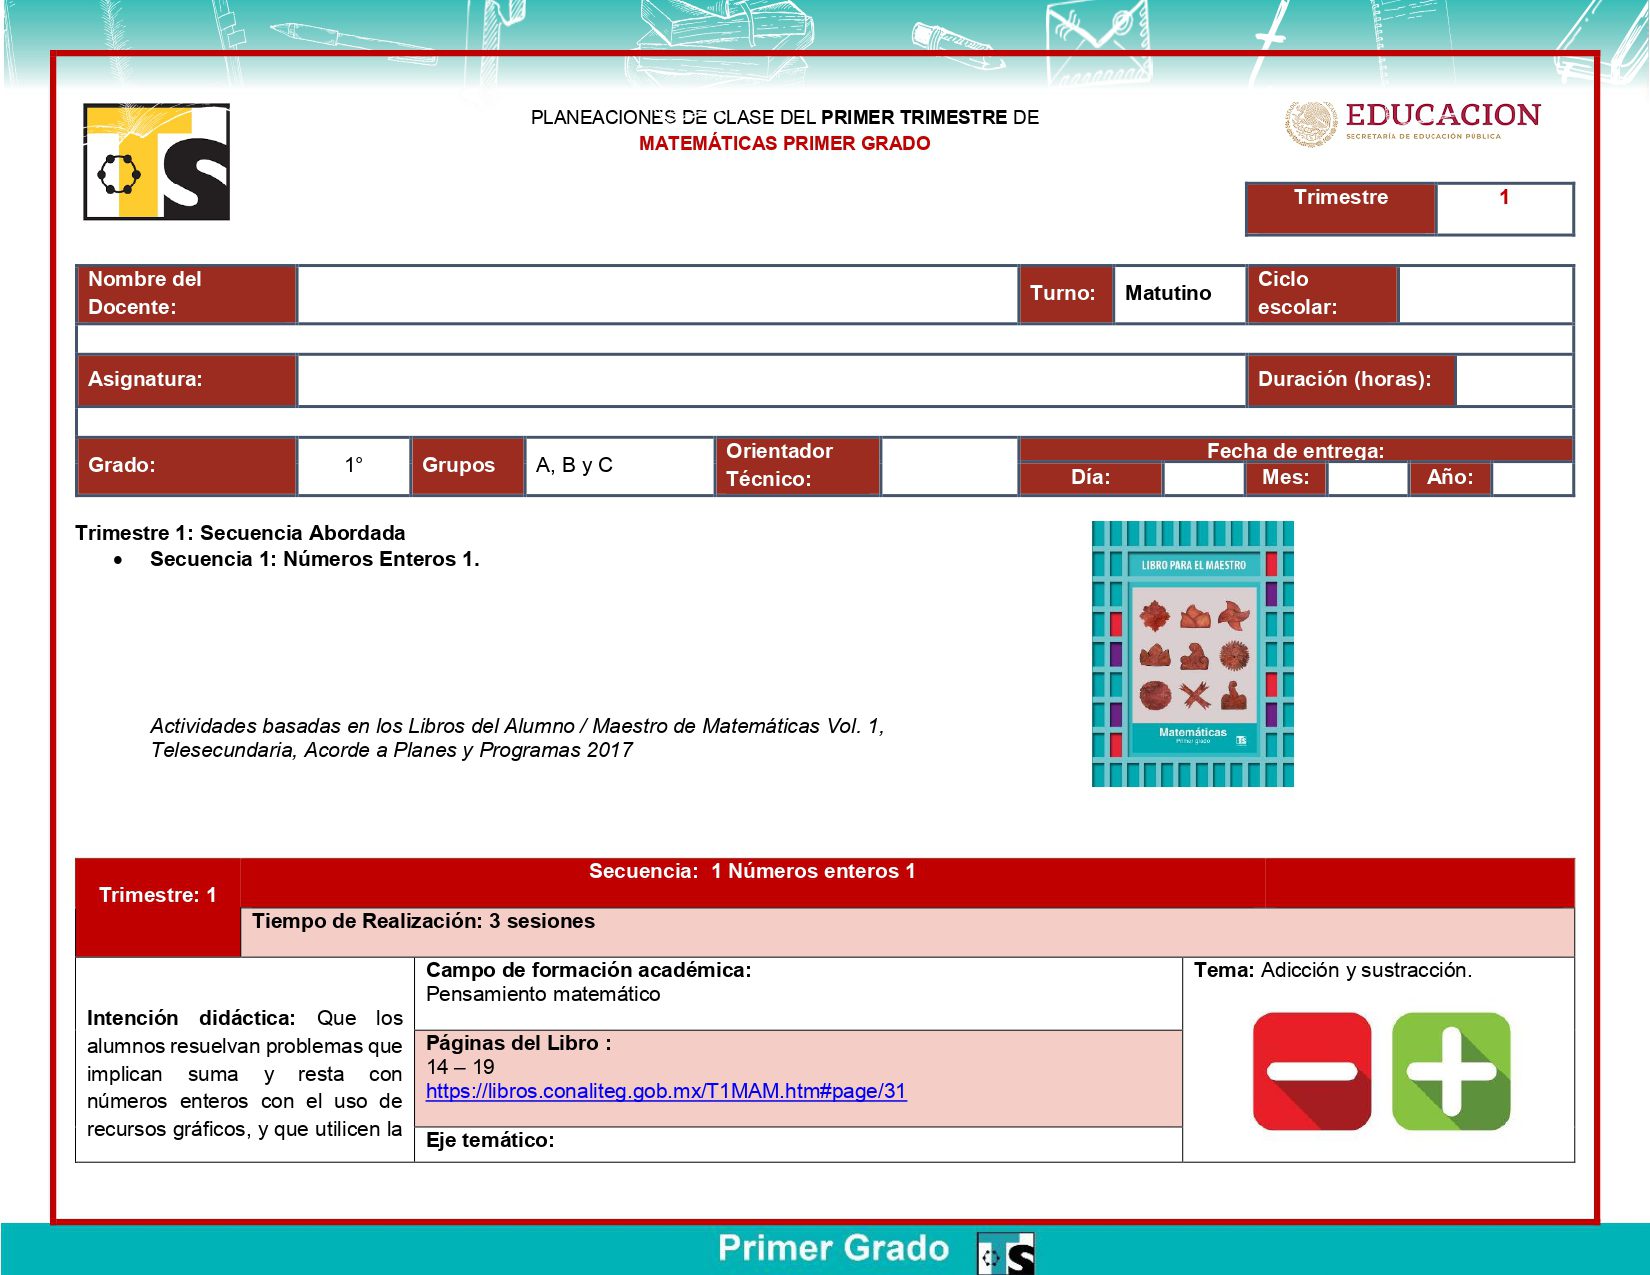Click the small TS logo in footer
The image size is (1650, 1275).
click(x=1006, y=1253)
